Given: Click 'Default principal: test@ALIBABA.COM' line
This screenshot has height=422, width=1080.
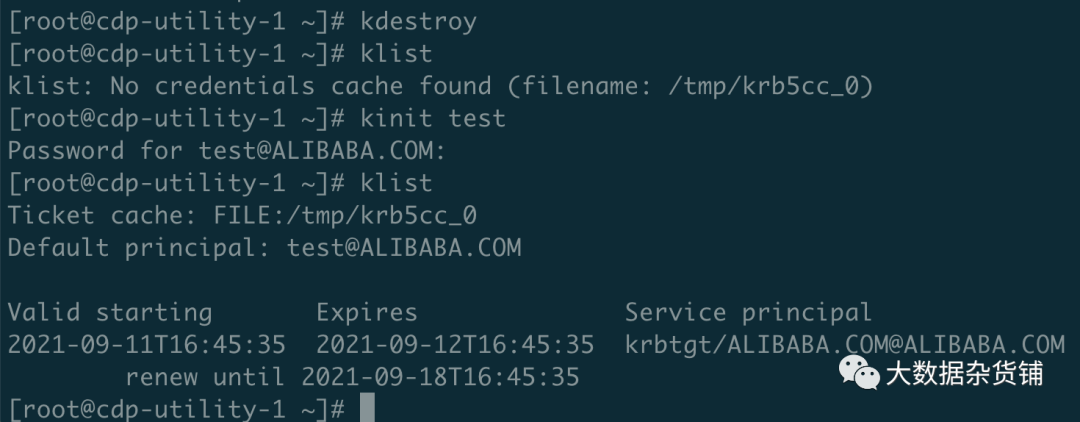Looking at the screenshot, I should (264, 247).
